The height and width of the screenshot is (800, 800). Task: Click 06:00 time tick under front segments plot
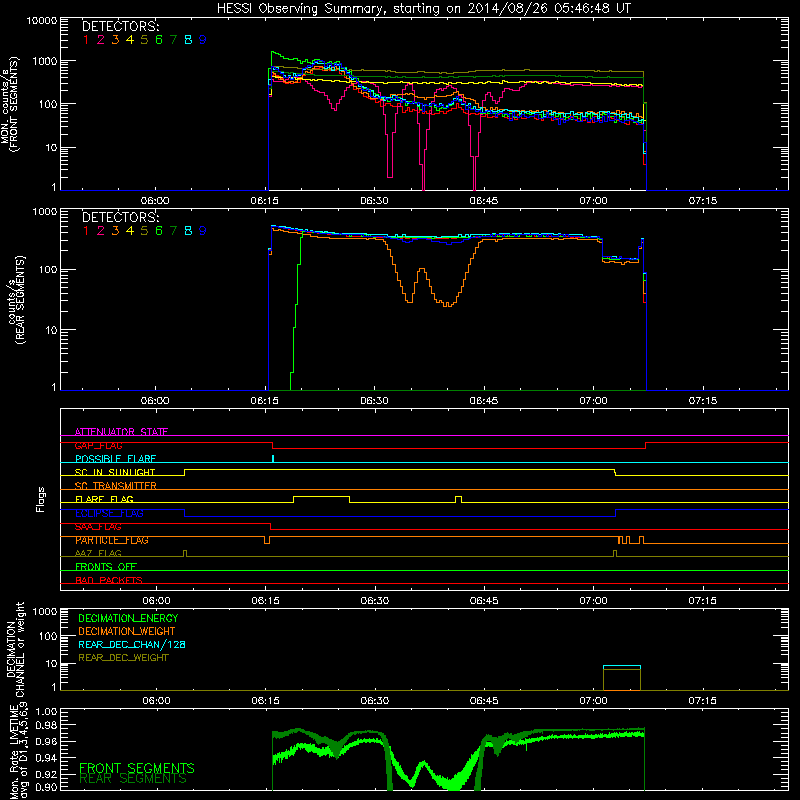(x=155, y=201)
